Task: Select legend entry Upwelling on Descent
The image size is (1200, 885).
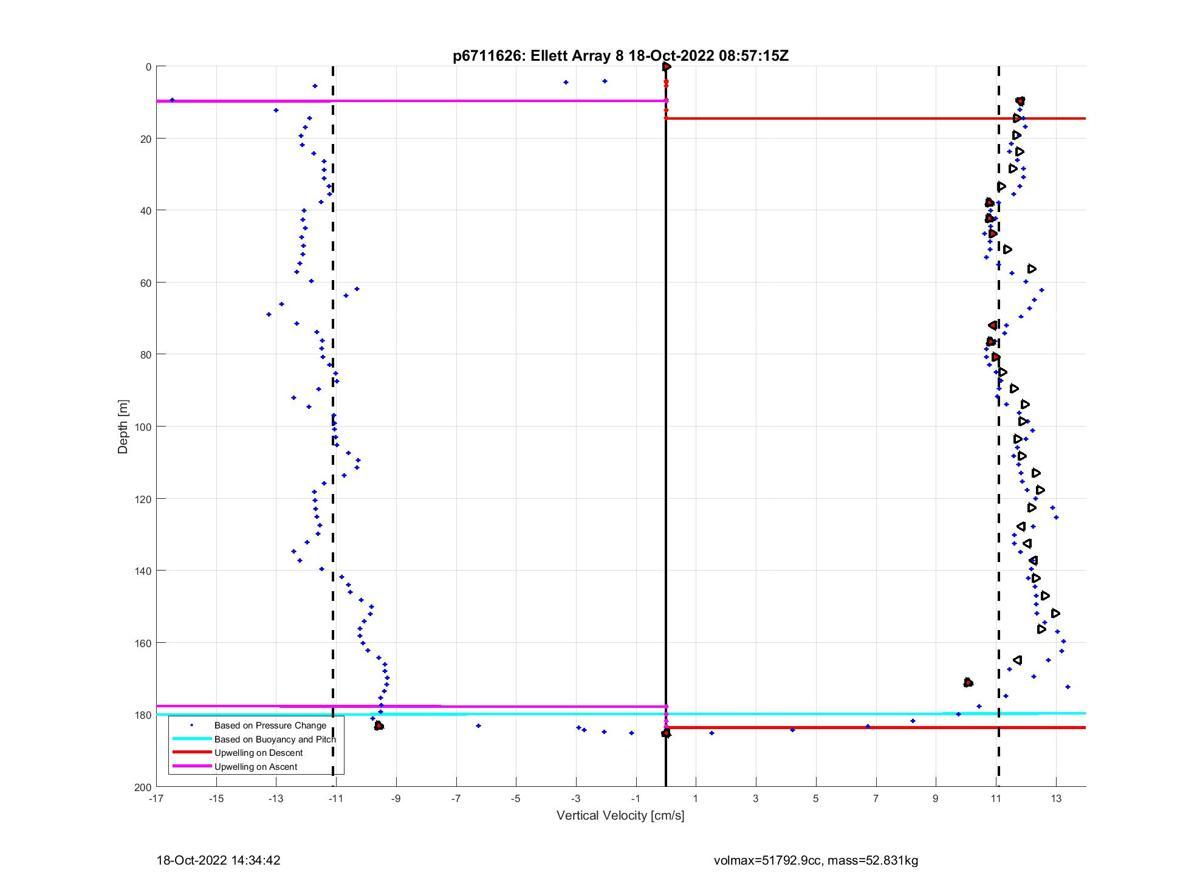Action: point(259,753)
